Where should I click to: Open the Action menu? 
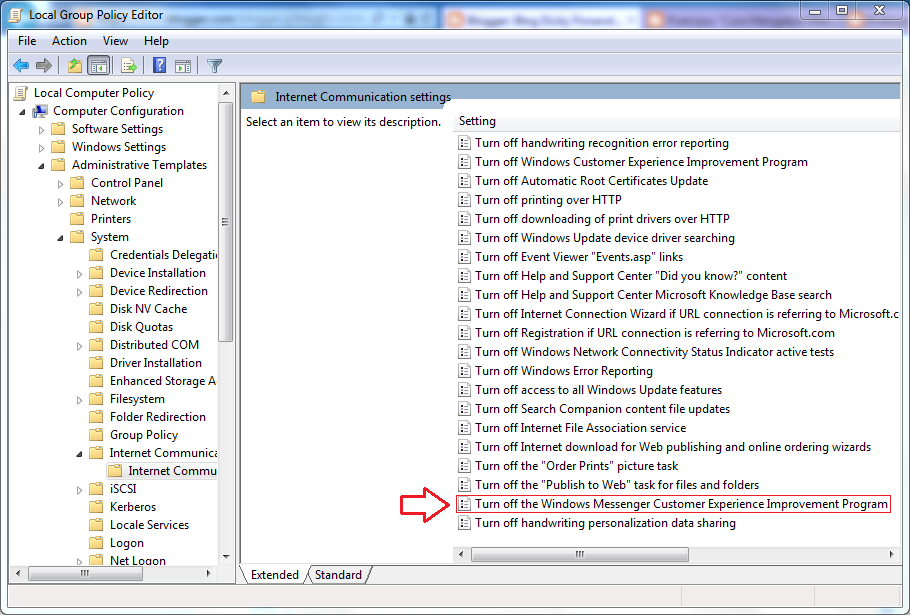pos(69,41)
